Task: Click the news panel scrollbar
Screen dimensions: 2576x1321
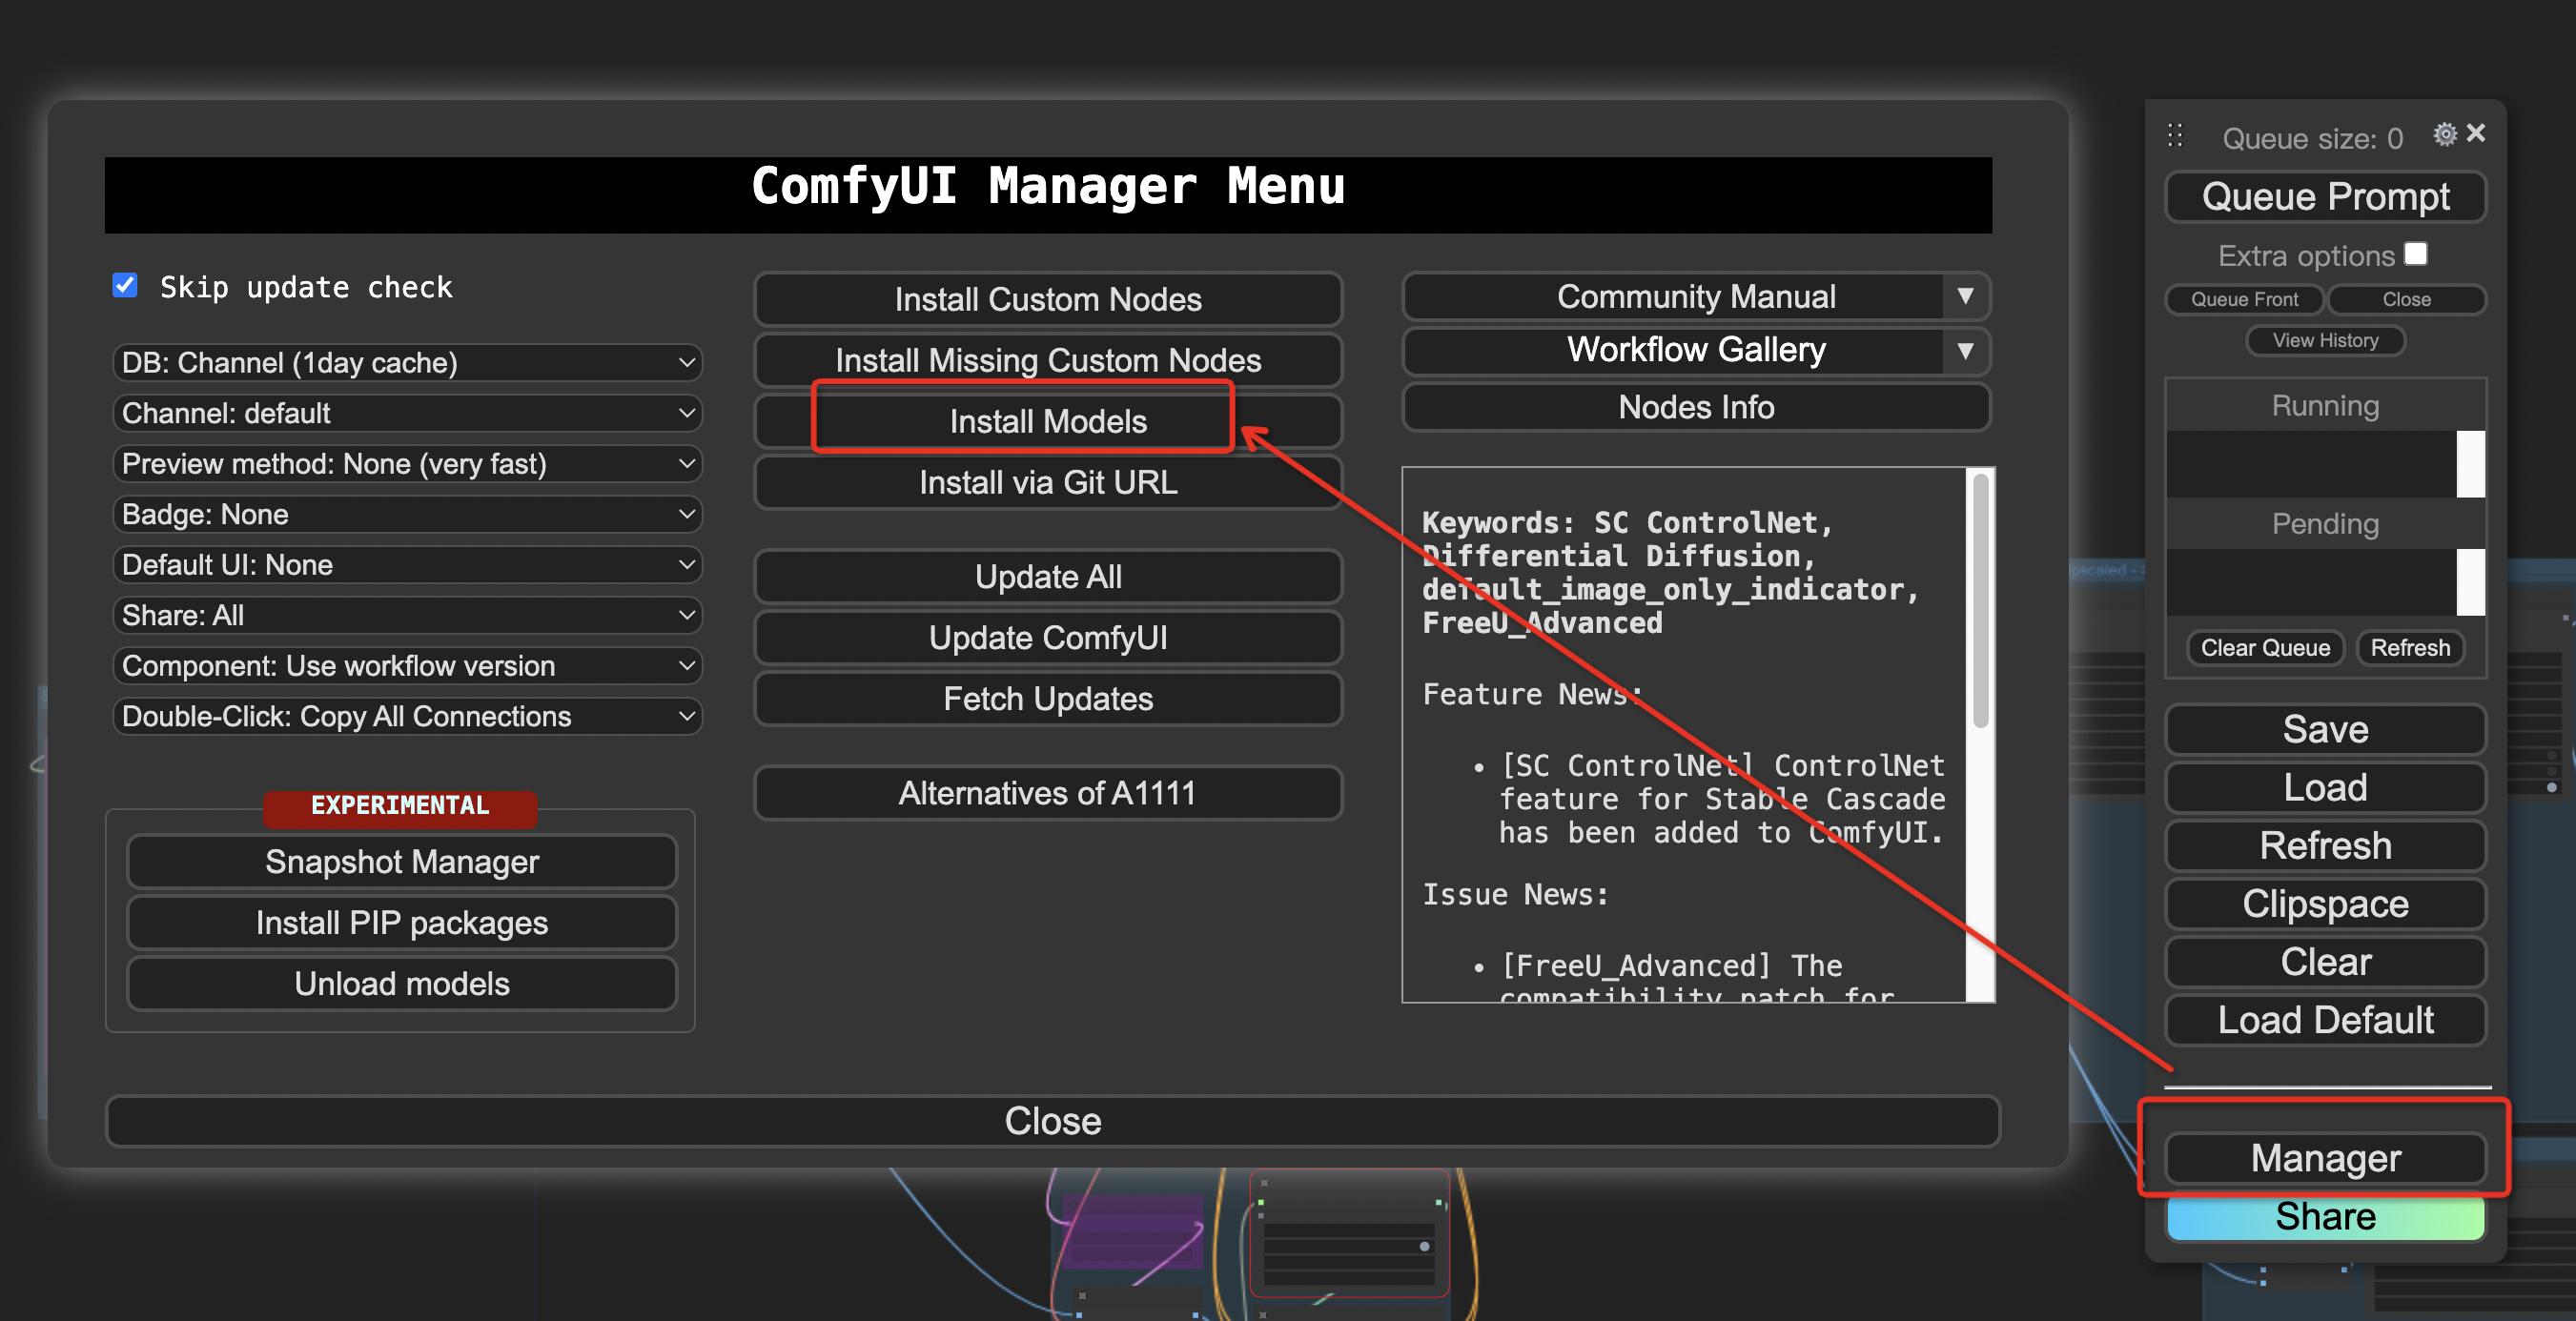Action: pyautogui.click(x=1979, y=600)
